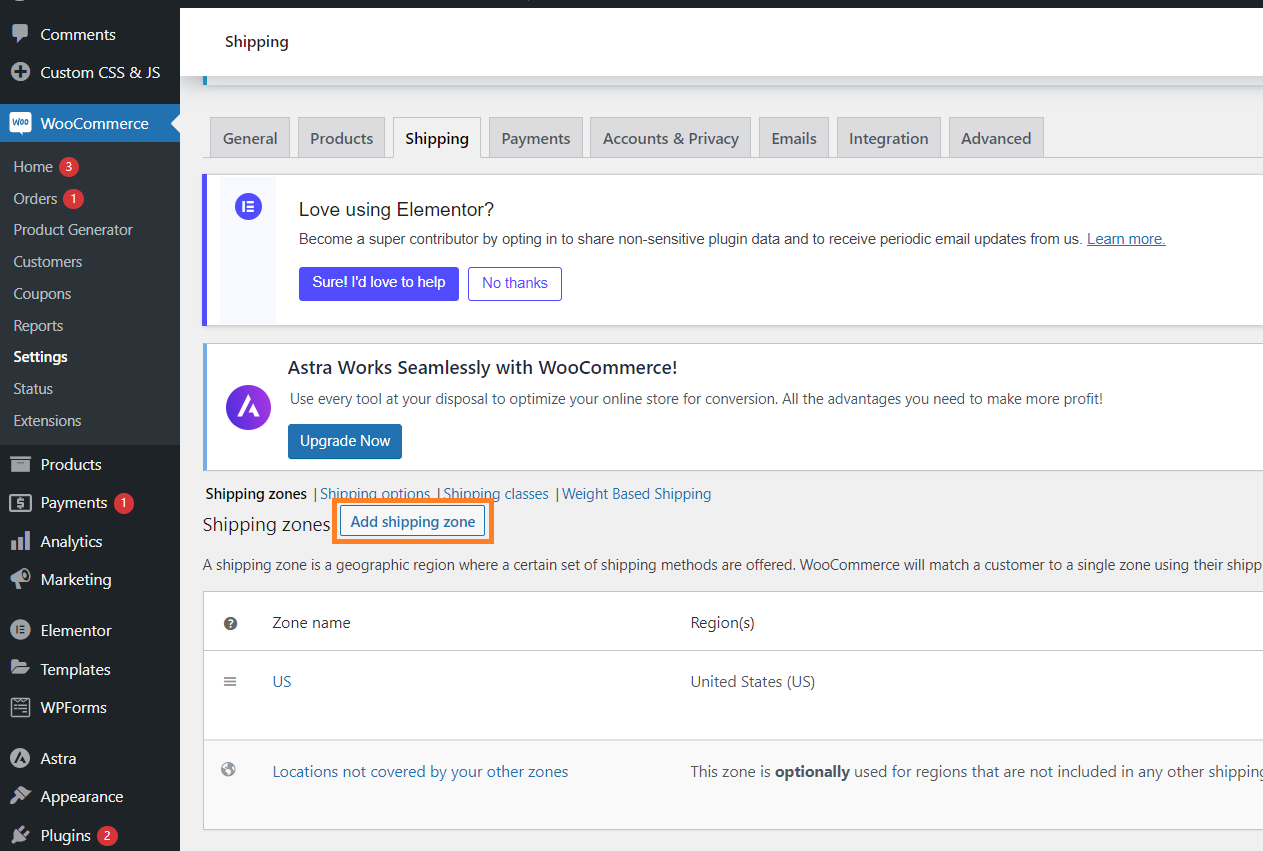Viewport: 1263px width, 851px height.
Task: Switch to the Products settings tab
Action: coord(341,138)
